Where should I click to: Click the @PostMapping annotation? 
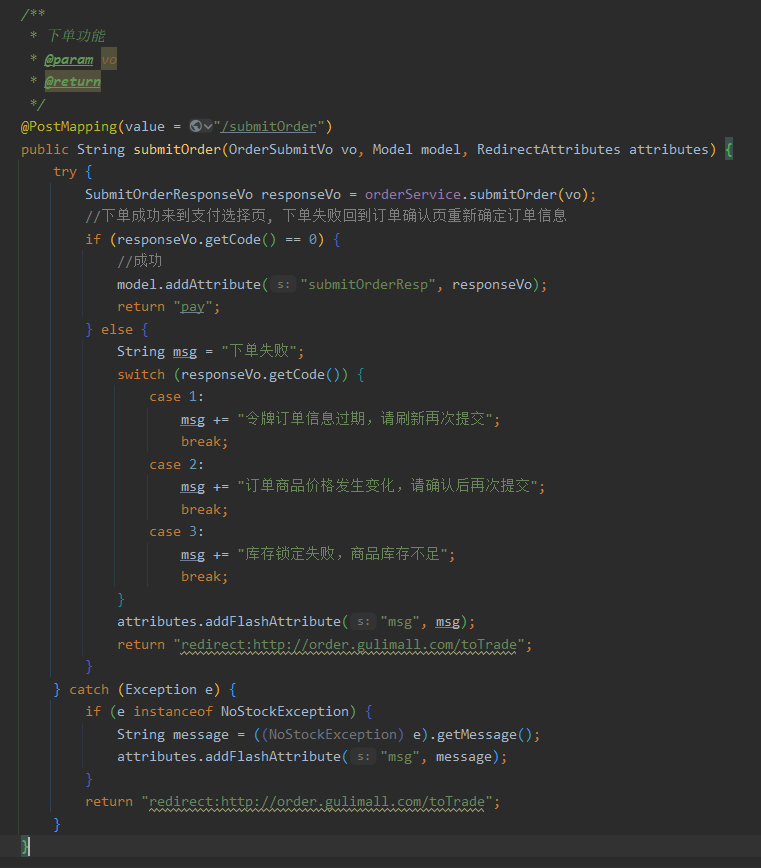(69, 127)
